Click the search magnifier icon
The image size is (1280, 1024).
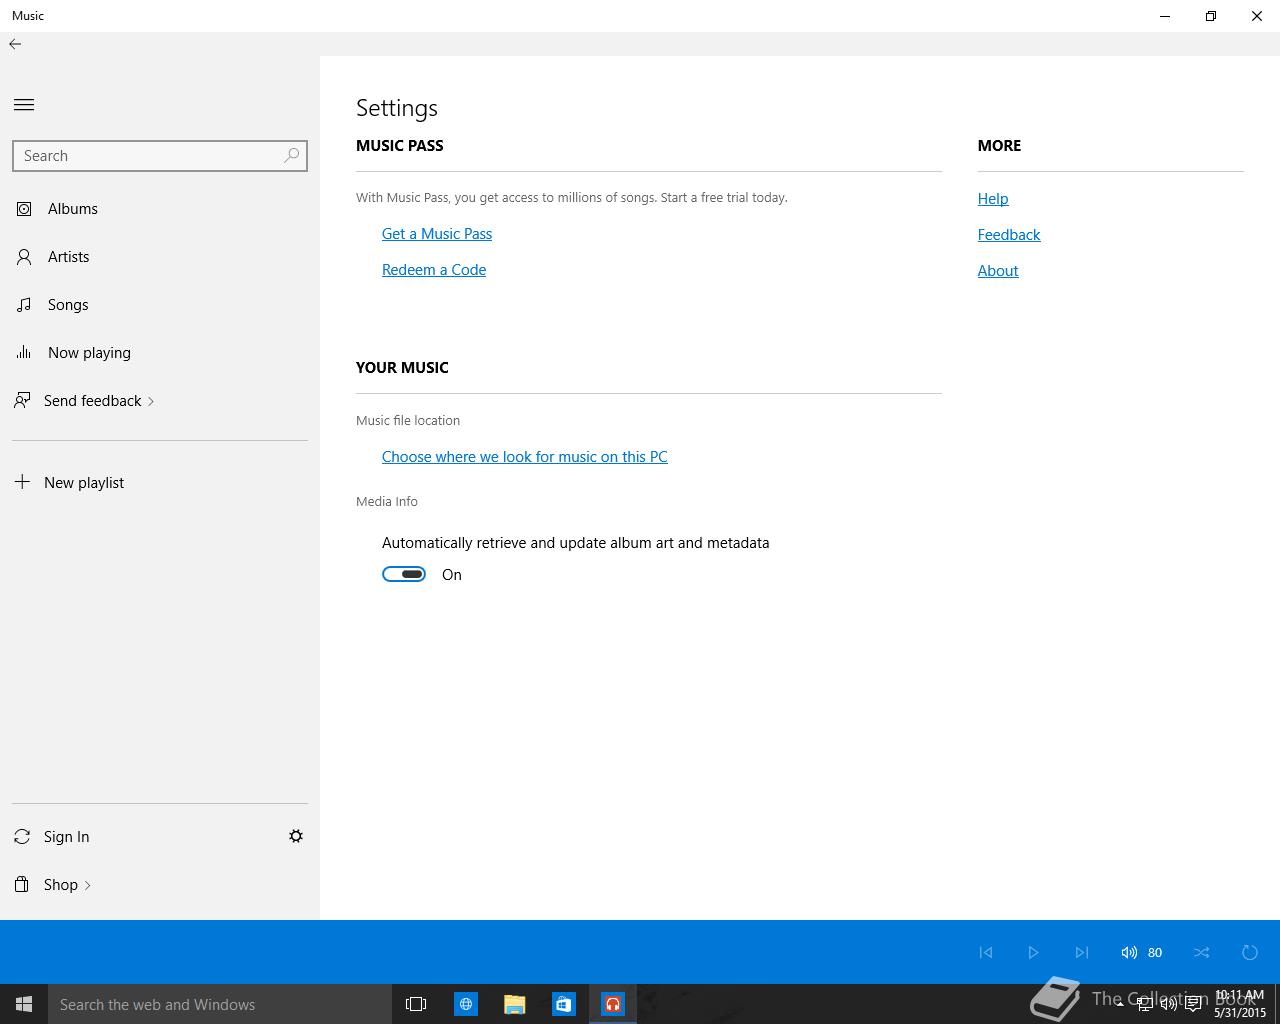(x=291, y=156)
